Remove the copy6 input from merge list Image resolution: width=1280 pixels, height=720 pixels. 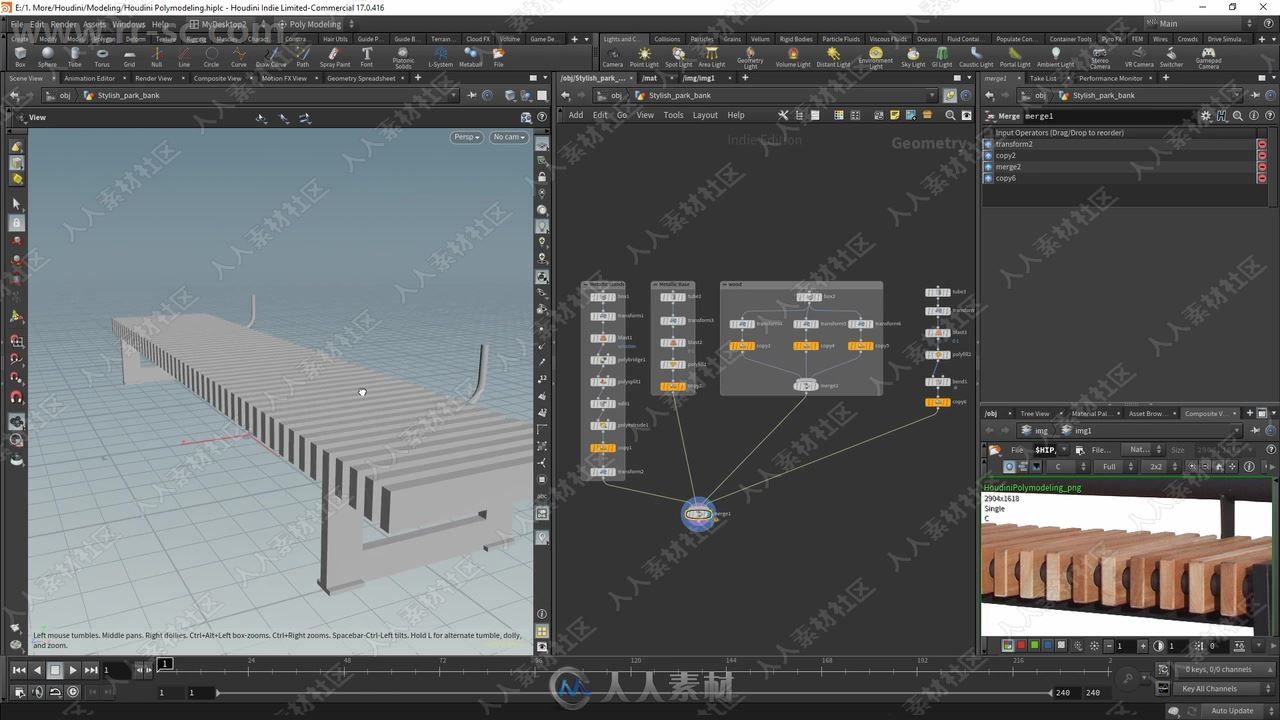coord(1261,178)
